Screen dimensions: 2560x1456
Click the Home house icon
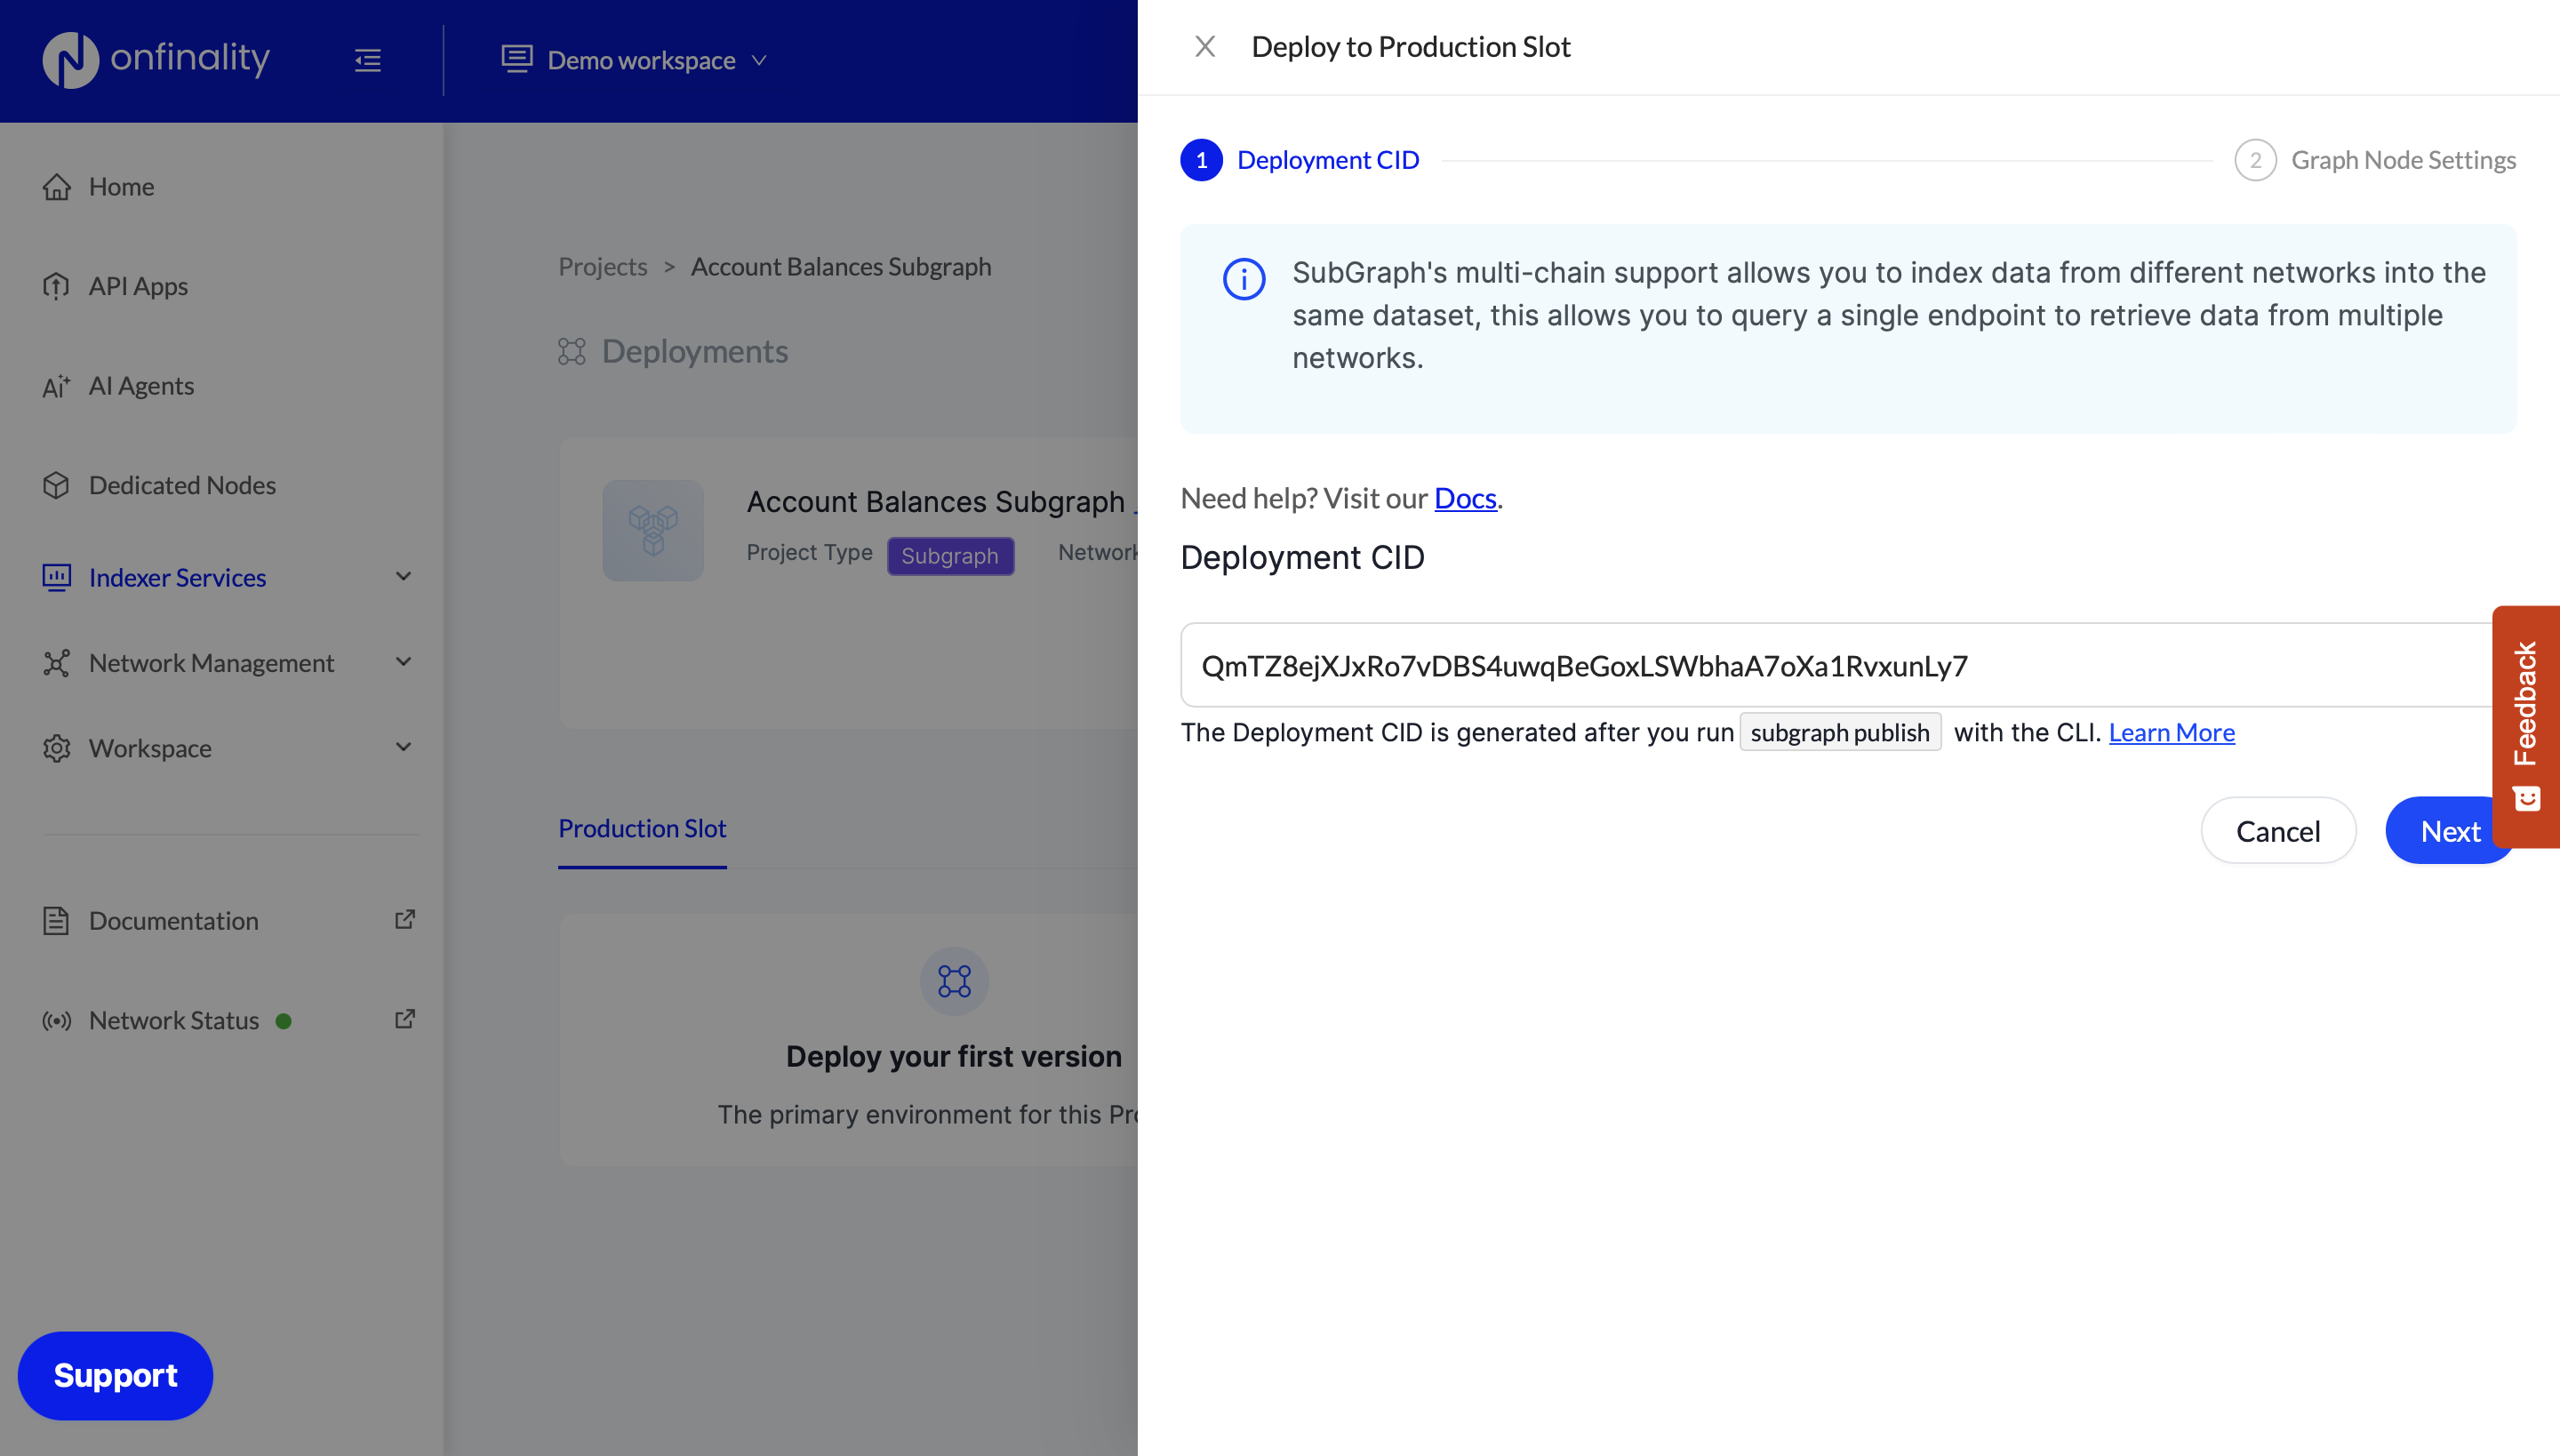pos(57,187)
